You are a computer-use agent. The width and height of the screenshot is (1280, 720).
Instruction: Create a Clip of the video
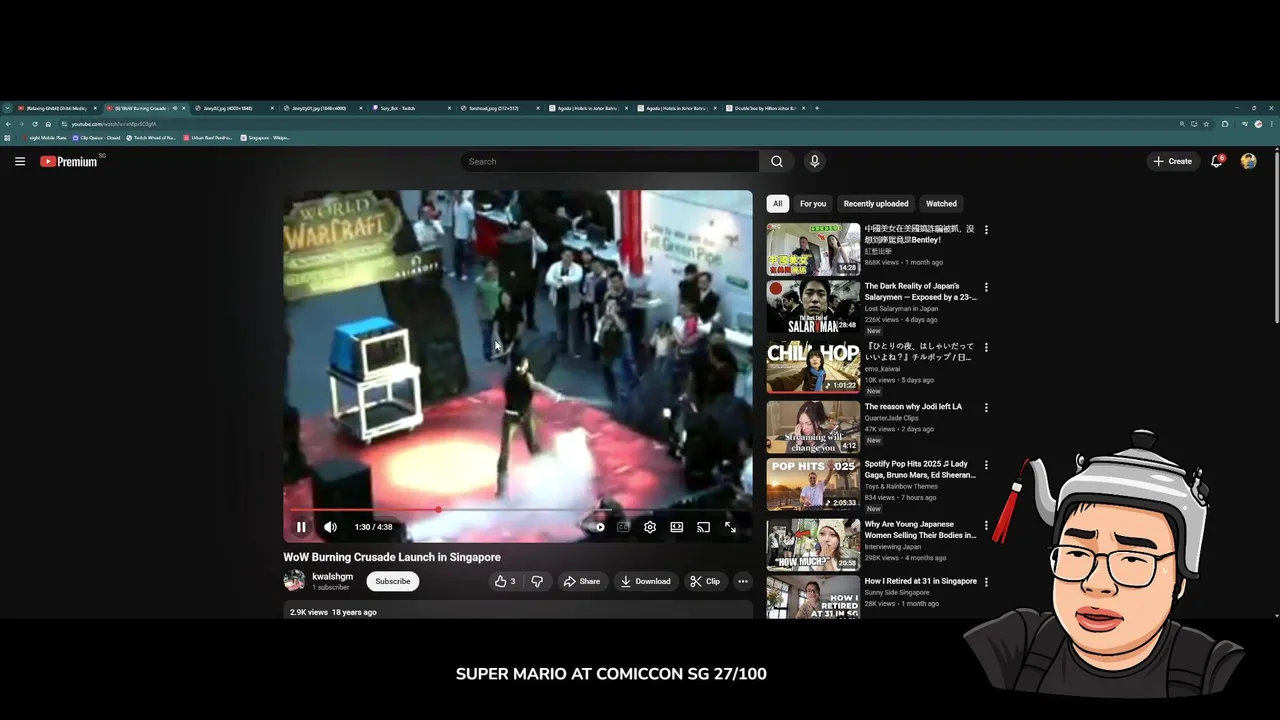(705, 581)
